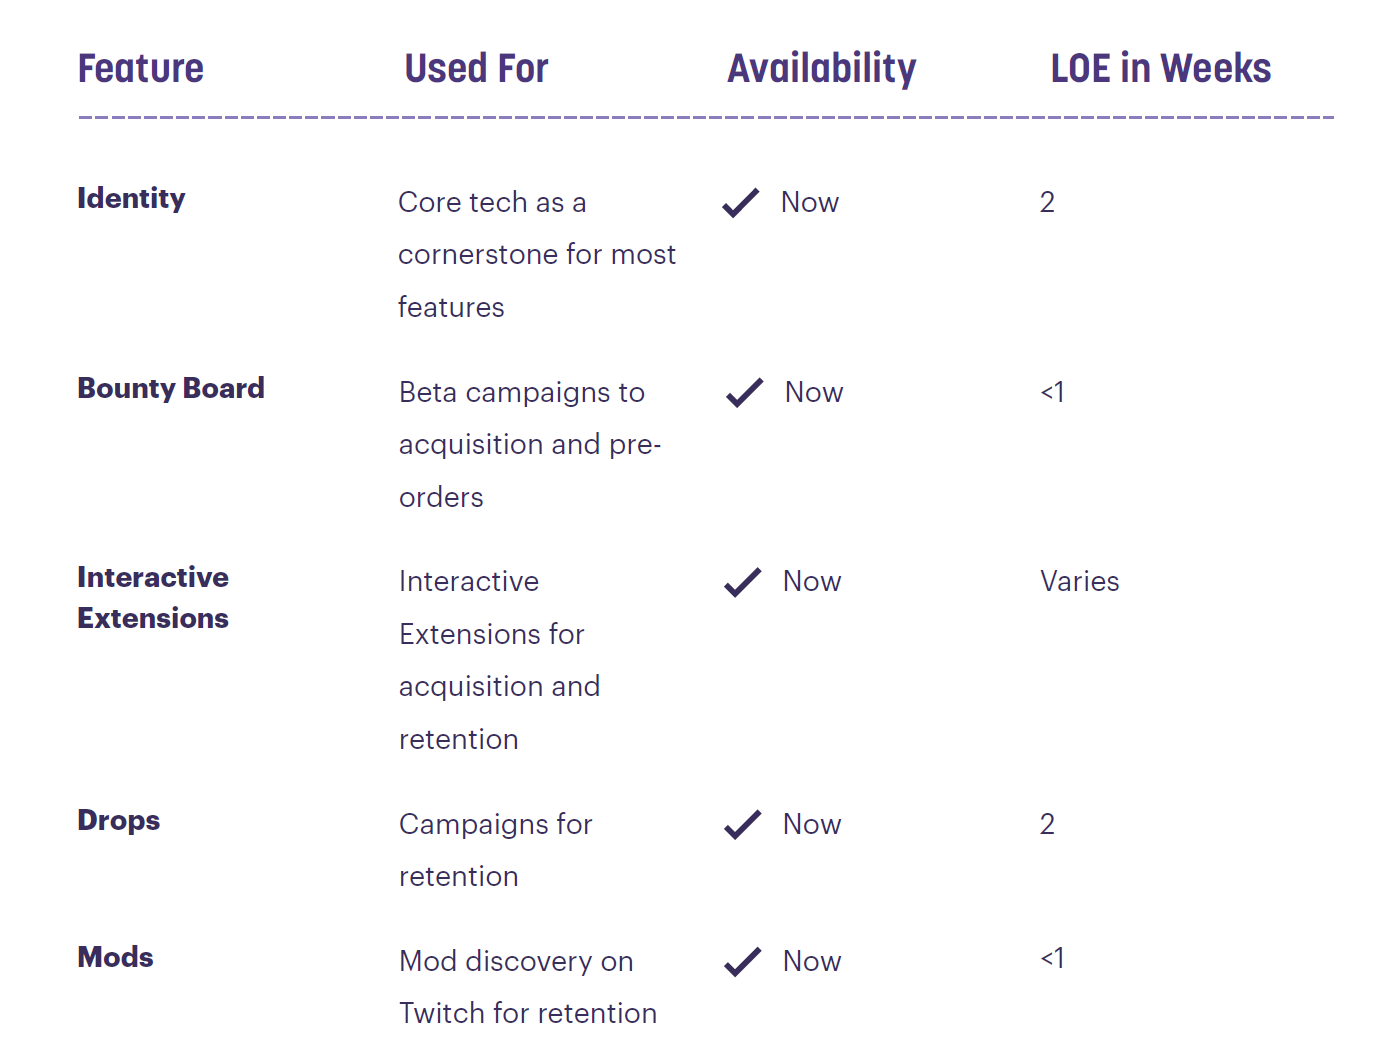Select the Used For column header
1375x1052 pixels.
point(476,69)
